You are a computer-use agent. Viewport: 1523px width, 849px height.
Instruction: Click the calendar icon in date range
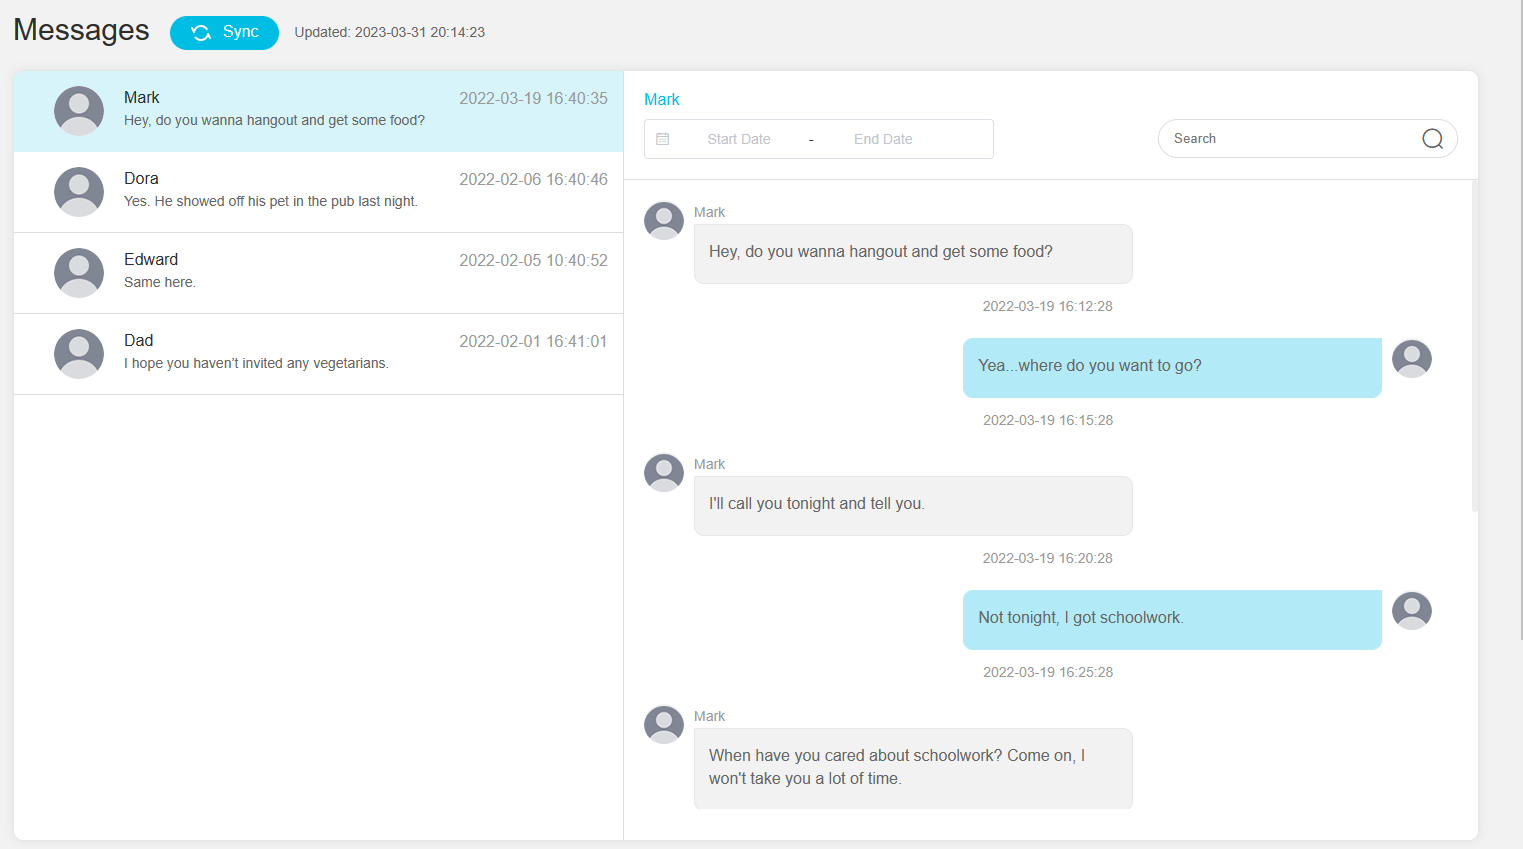[x=663, y=139]
